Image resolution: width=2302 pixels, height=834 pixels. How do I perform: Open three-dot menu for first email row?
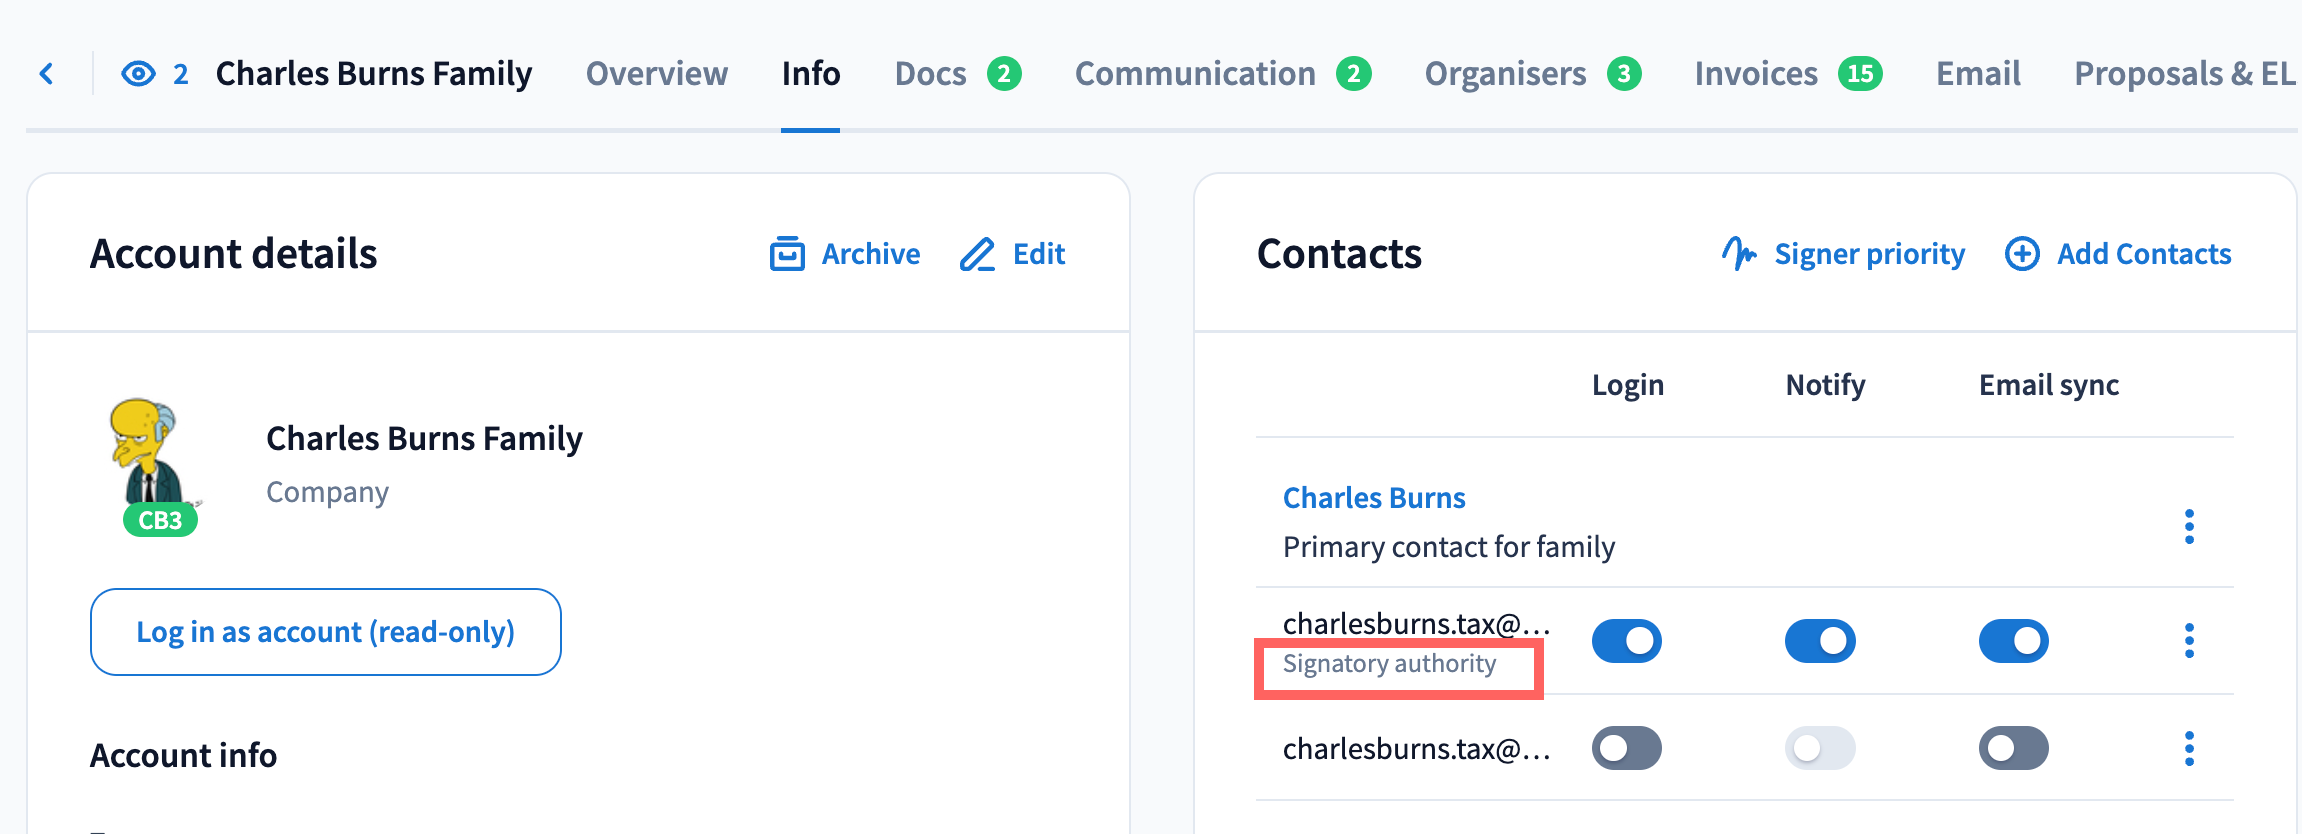2189,641
